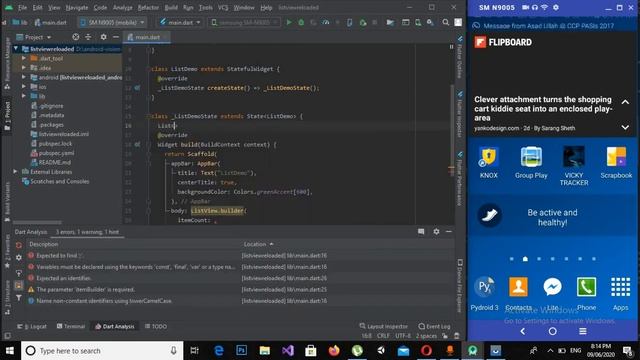Open the Build menu
This screenshot has width=640, height=360.
pos(171,7)
